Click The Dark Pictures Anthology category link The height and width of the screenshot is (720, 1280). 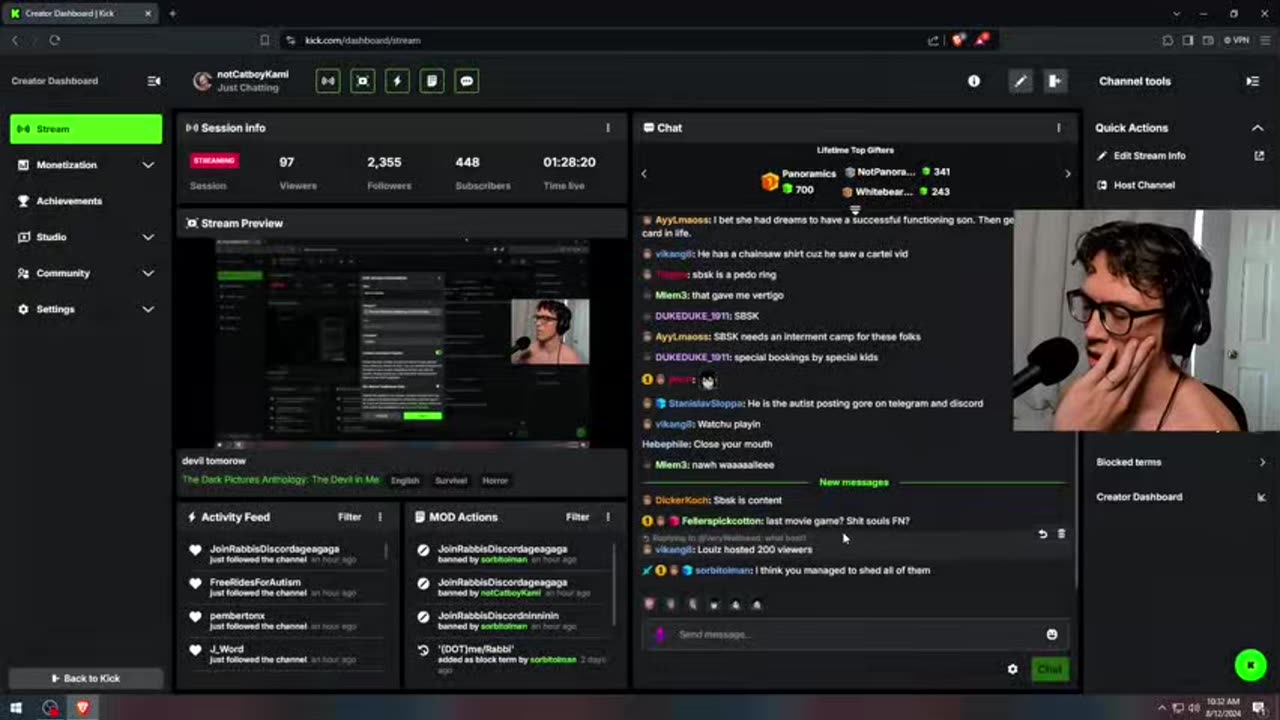[x=280, y=480]
